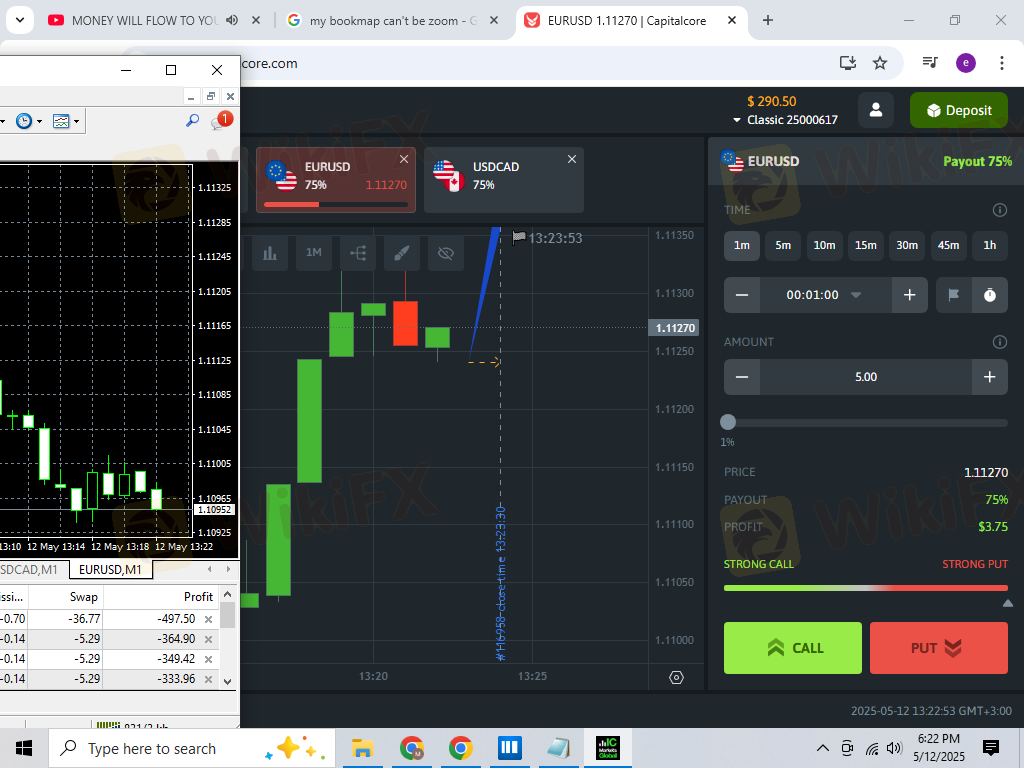Open the chart type candlestick icon
Image resolution: width=1024 pixels, height=768 pixels.
tap(270, 253)
